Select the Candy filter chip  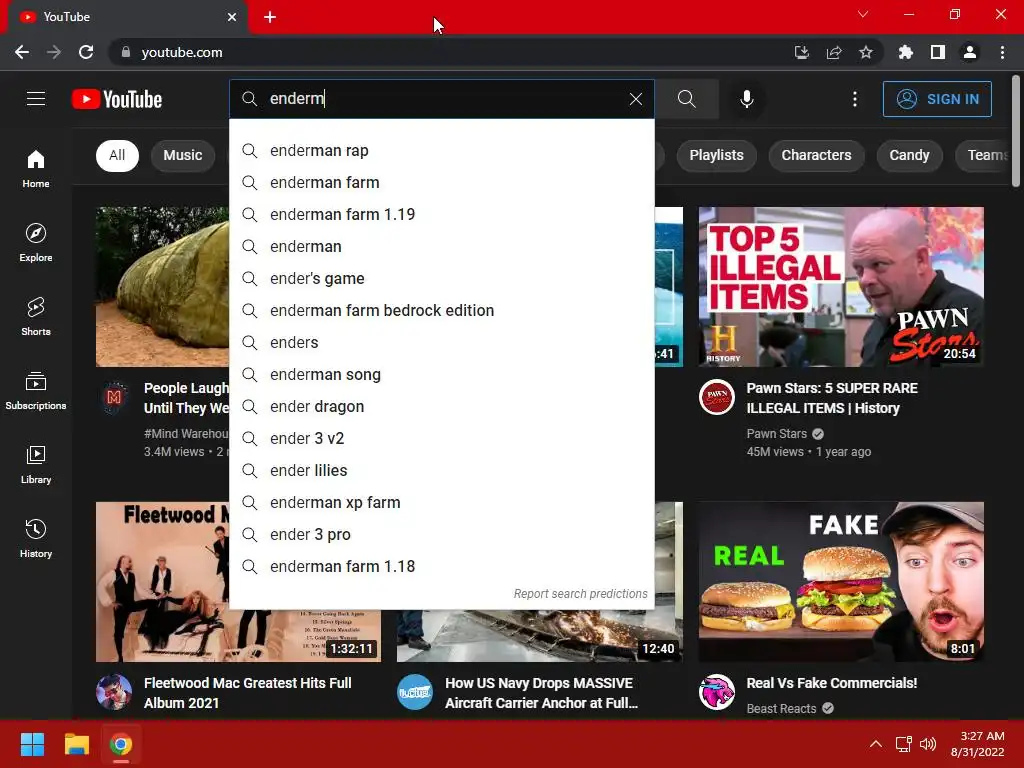[909, 155]
